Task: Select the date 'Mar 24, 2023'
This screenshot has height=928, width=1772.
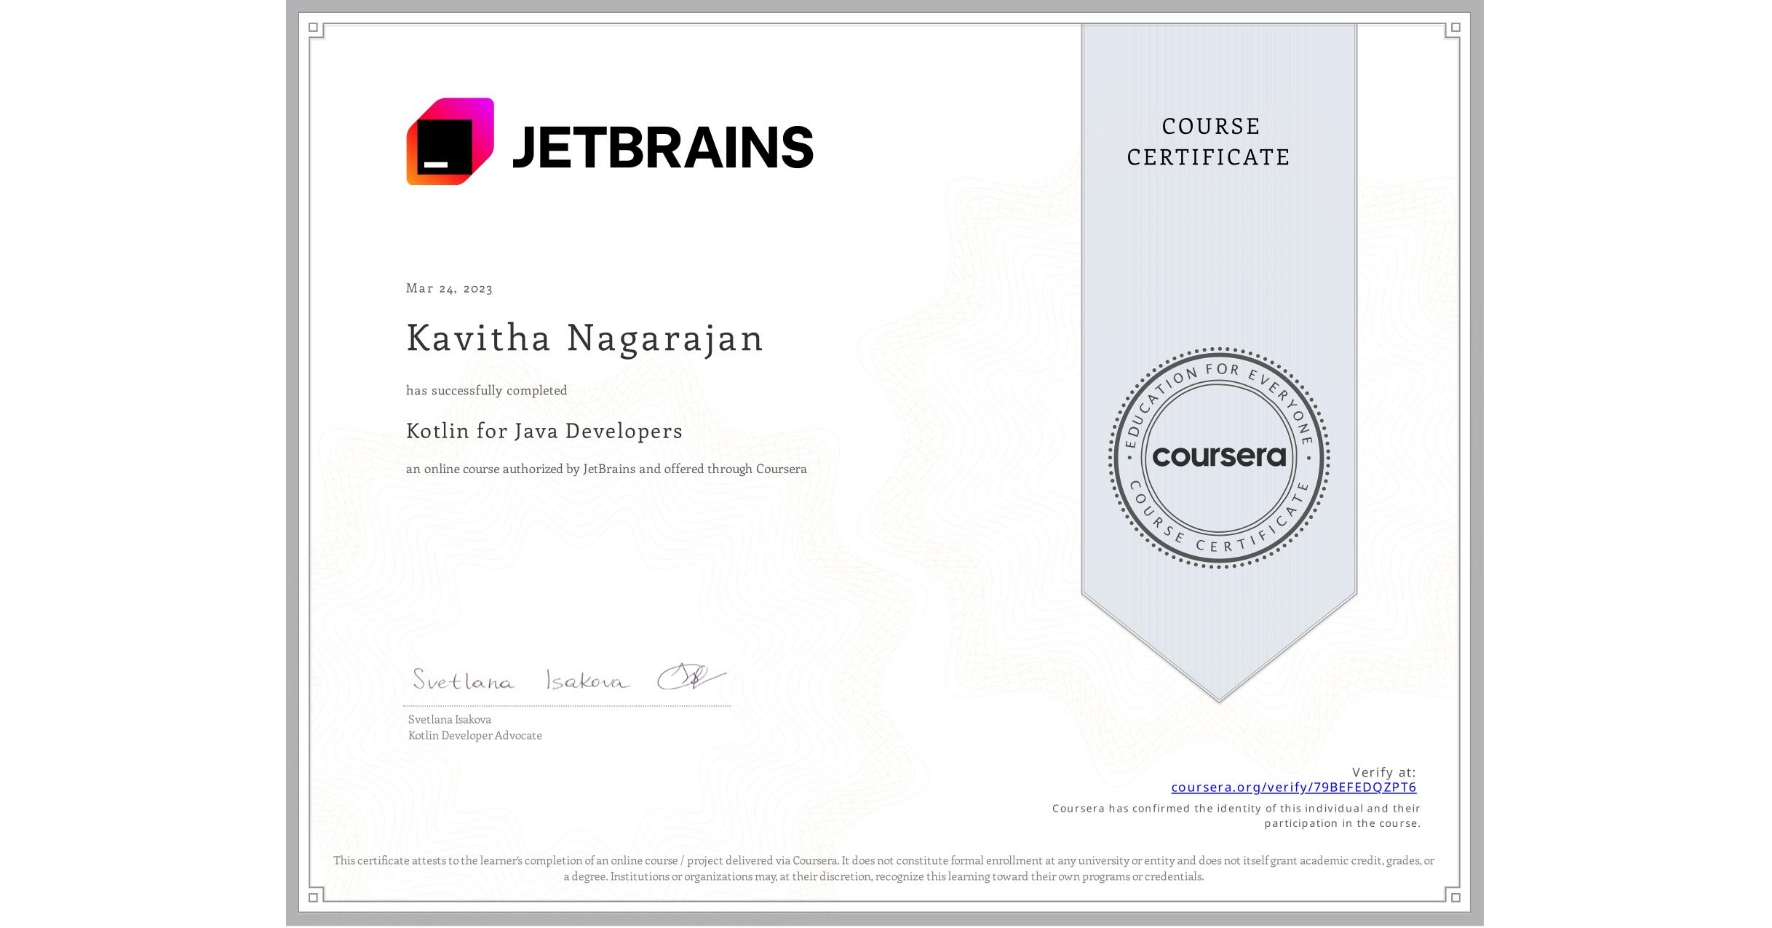Action: coord(448,288)
